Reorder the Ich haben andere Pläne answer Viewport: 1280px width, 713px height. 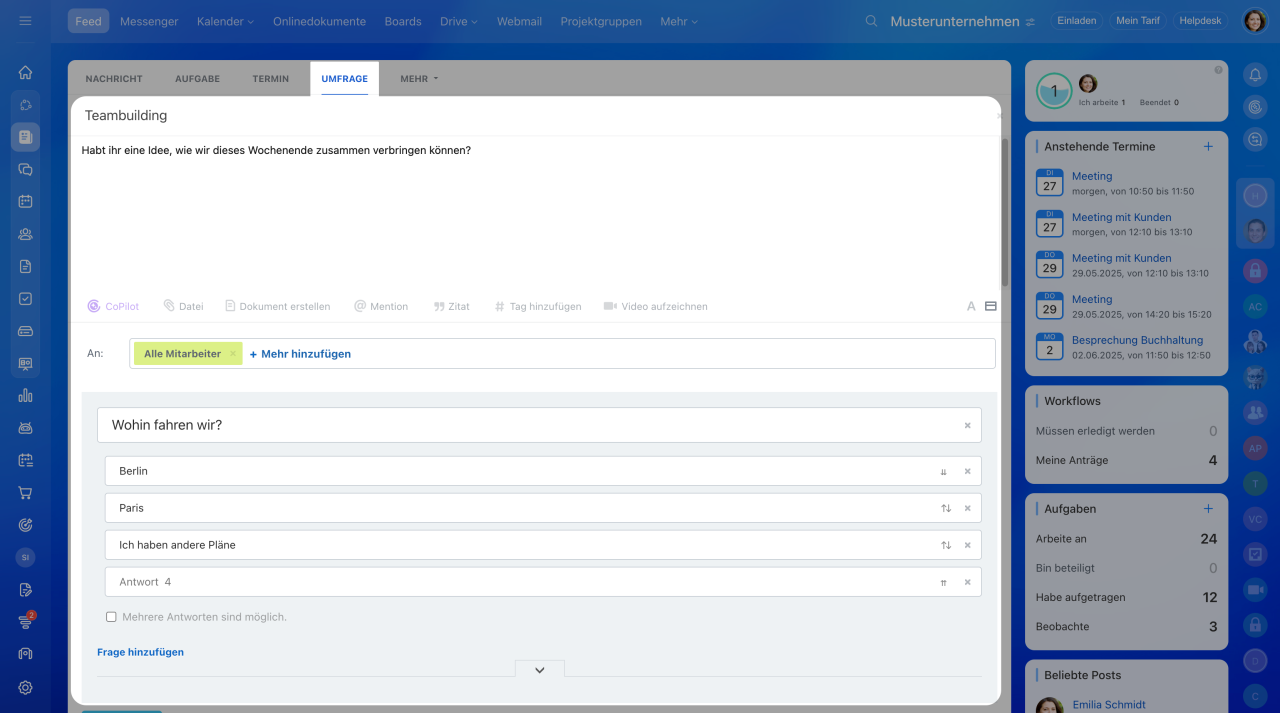tap(945, 545)
